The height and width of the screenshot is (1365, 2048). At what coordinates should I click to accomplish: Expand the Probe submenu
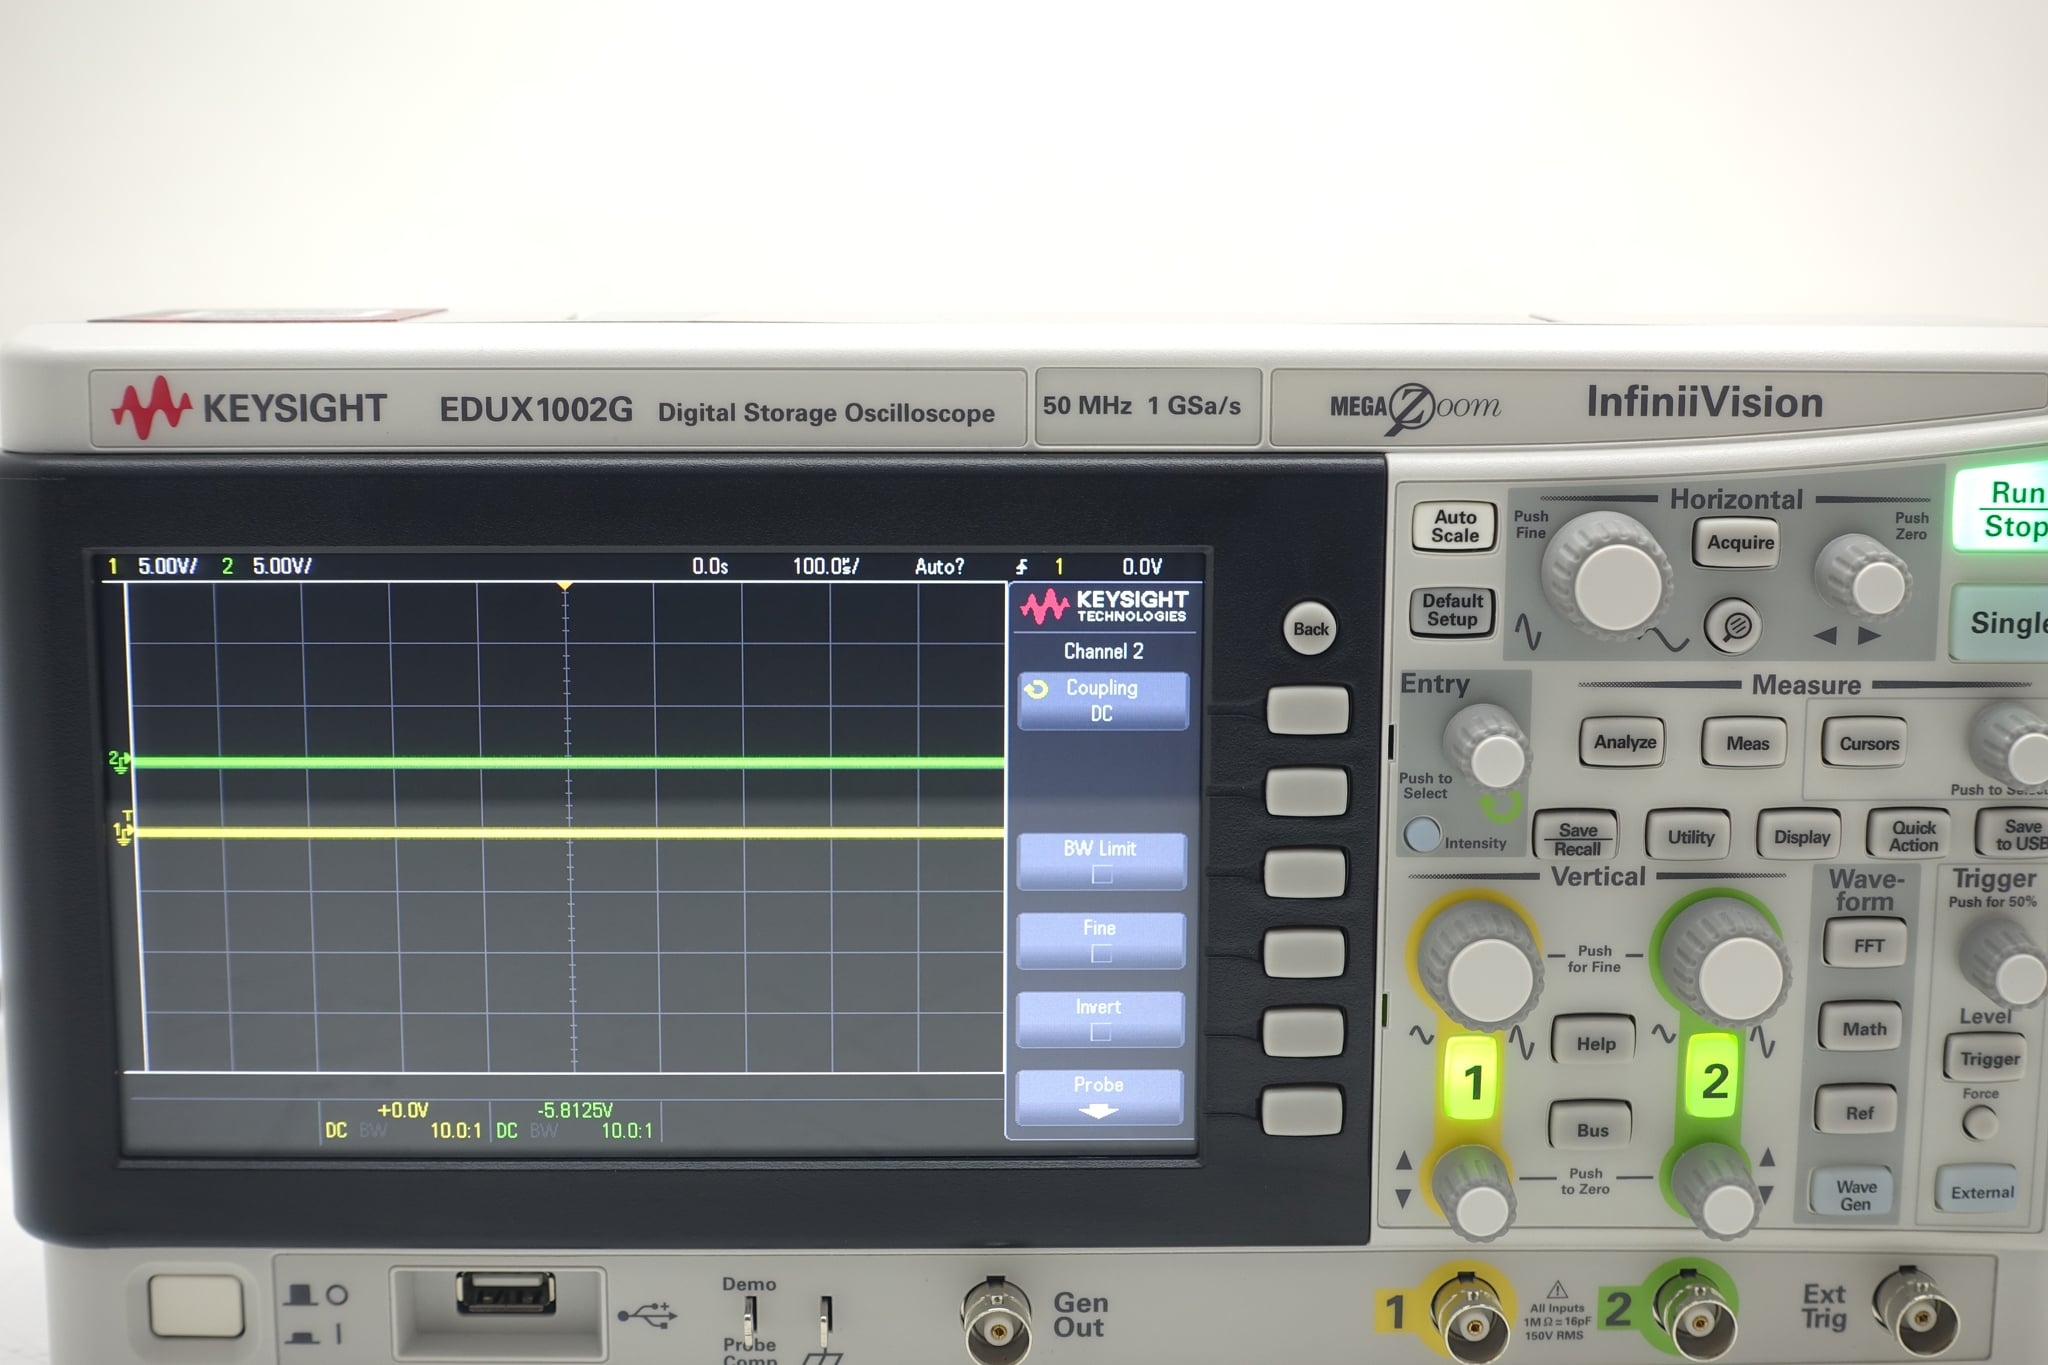tap(1098, 1097)
